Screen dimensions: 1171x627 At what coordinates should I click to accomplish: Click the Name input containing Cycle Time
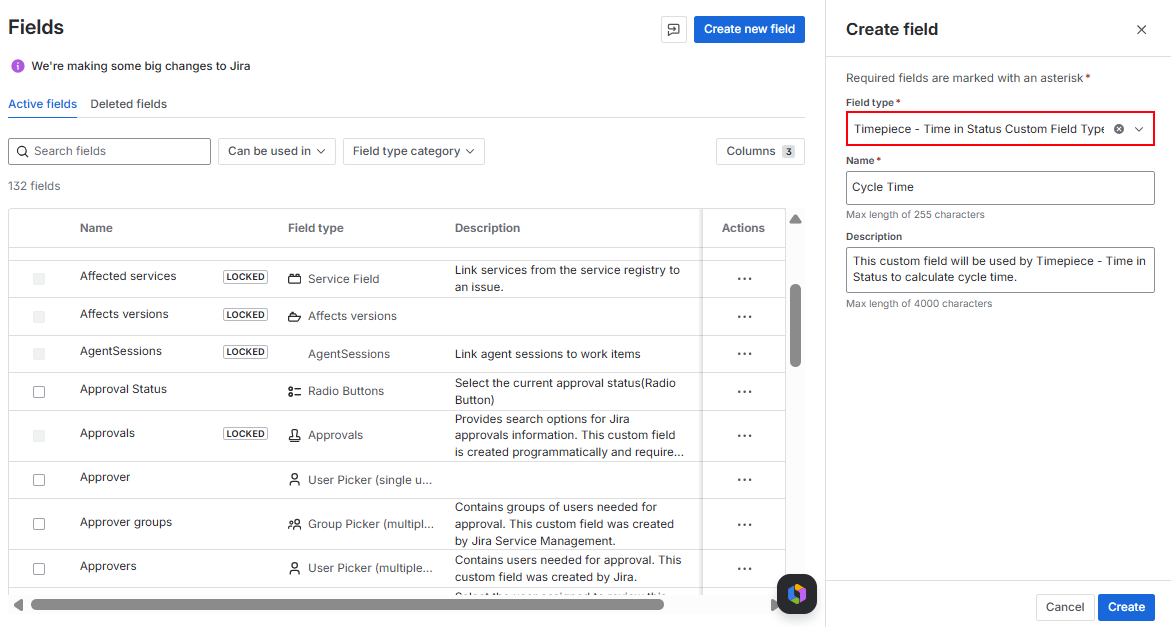click(x=1000, y=188)
